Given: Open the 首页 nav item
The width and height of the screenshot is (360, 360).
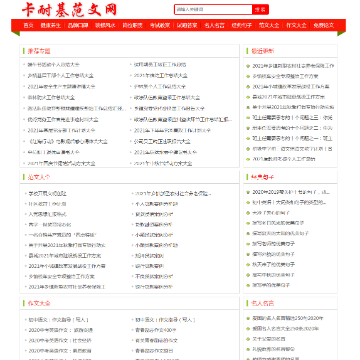Looking at the screenshot, I should click(28, 25).
